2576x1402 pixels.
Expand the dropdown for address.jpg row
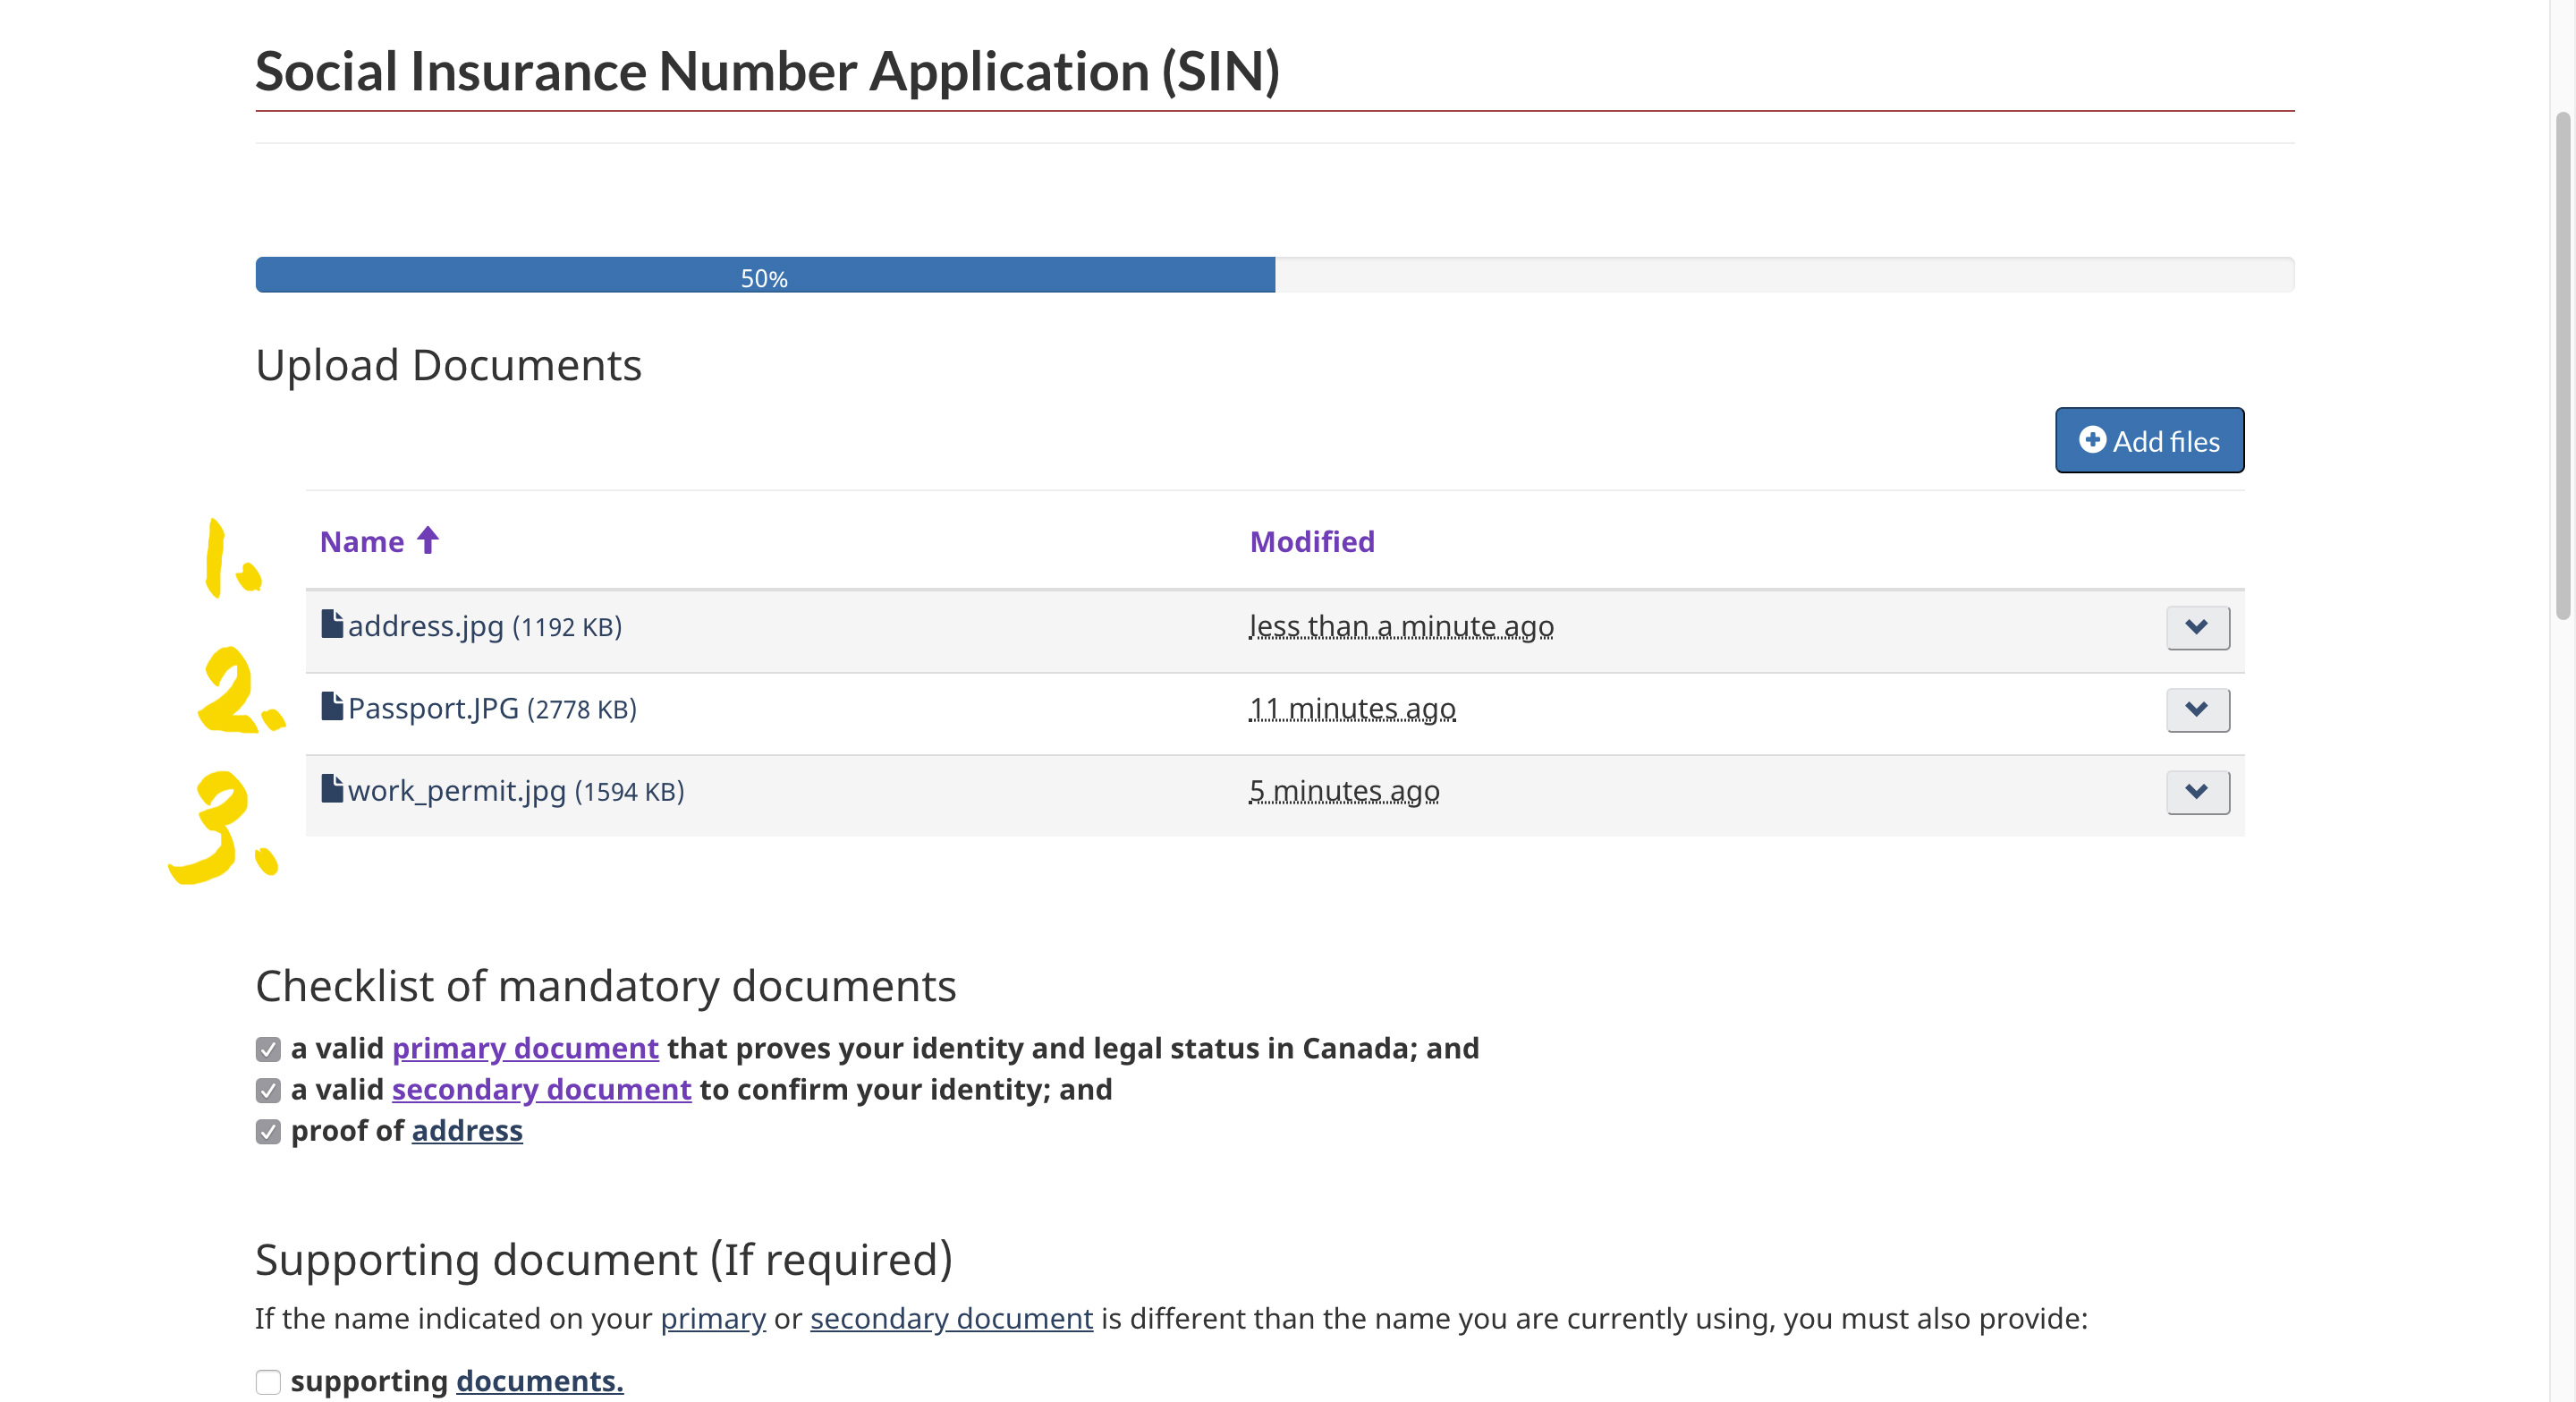[2198, 627]
